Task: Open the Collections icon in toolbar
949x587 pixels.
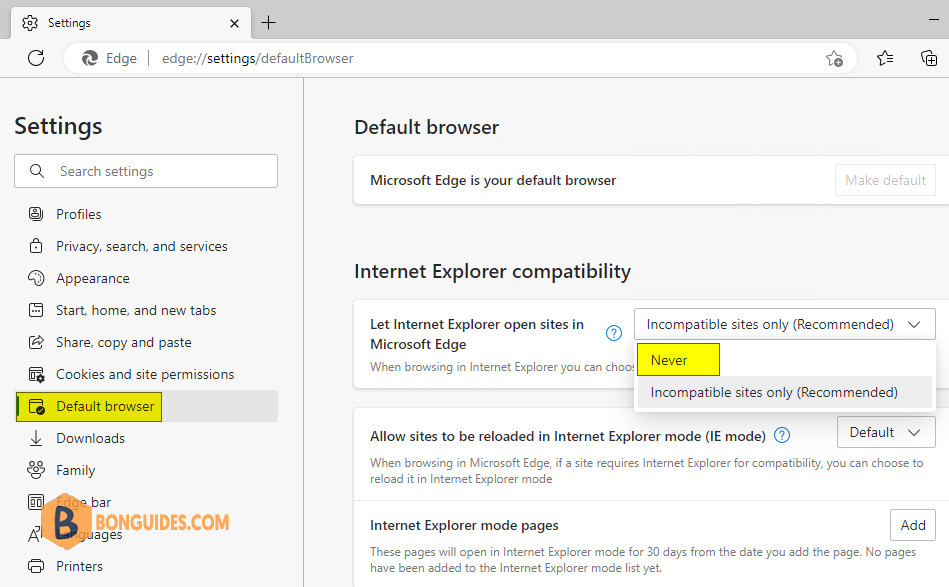Action: tap(929, 58)
